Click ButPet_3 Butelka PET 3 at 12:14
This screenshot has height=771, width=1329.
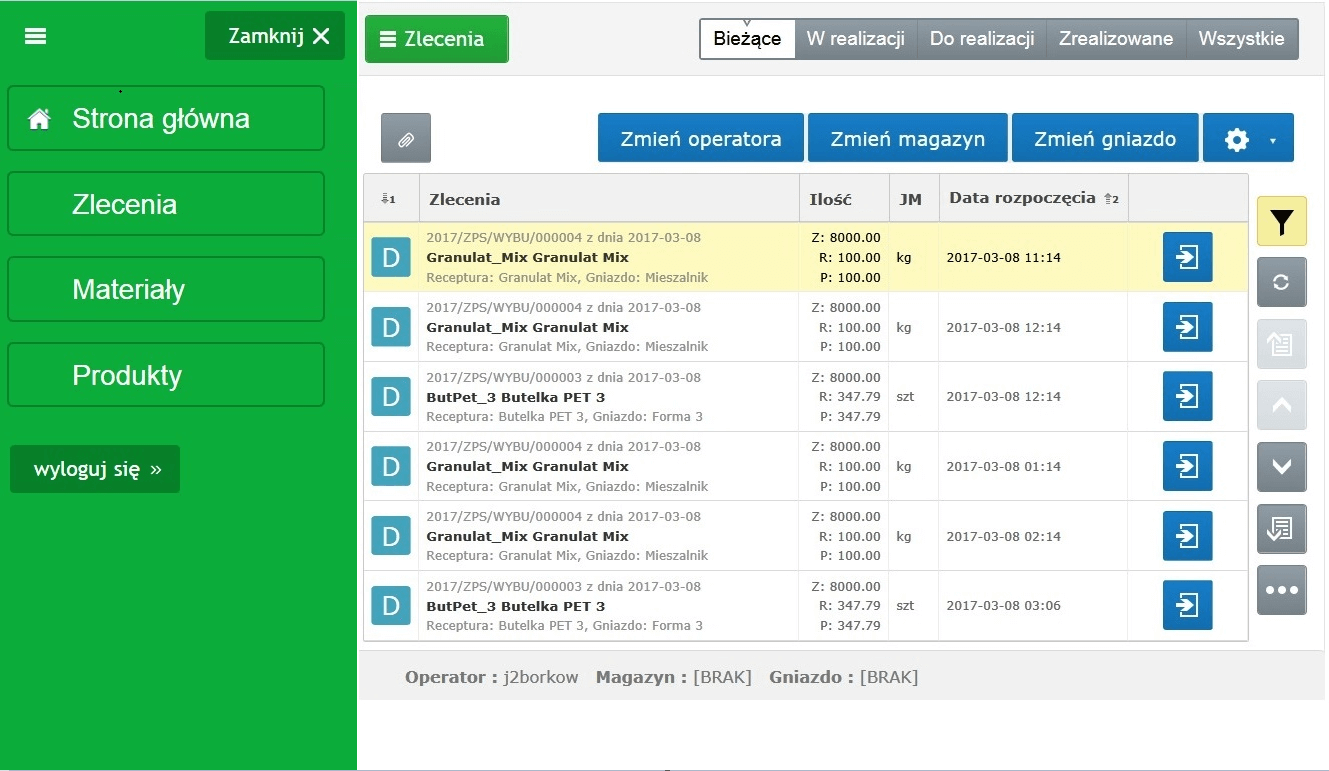point(515,397)
